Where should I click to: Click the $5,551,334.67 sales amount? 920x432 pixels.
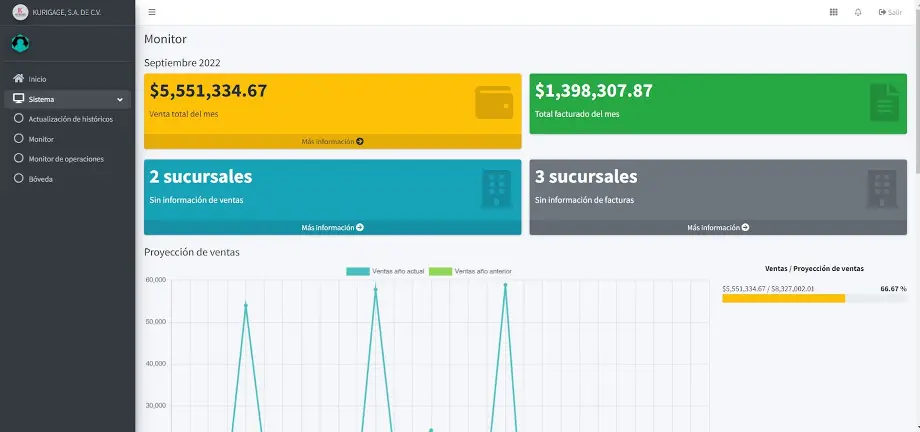pyautogui.click(x=208, y=91)
